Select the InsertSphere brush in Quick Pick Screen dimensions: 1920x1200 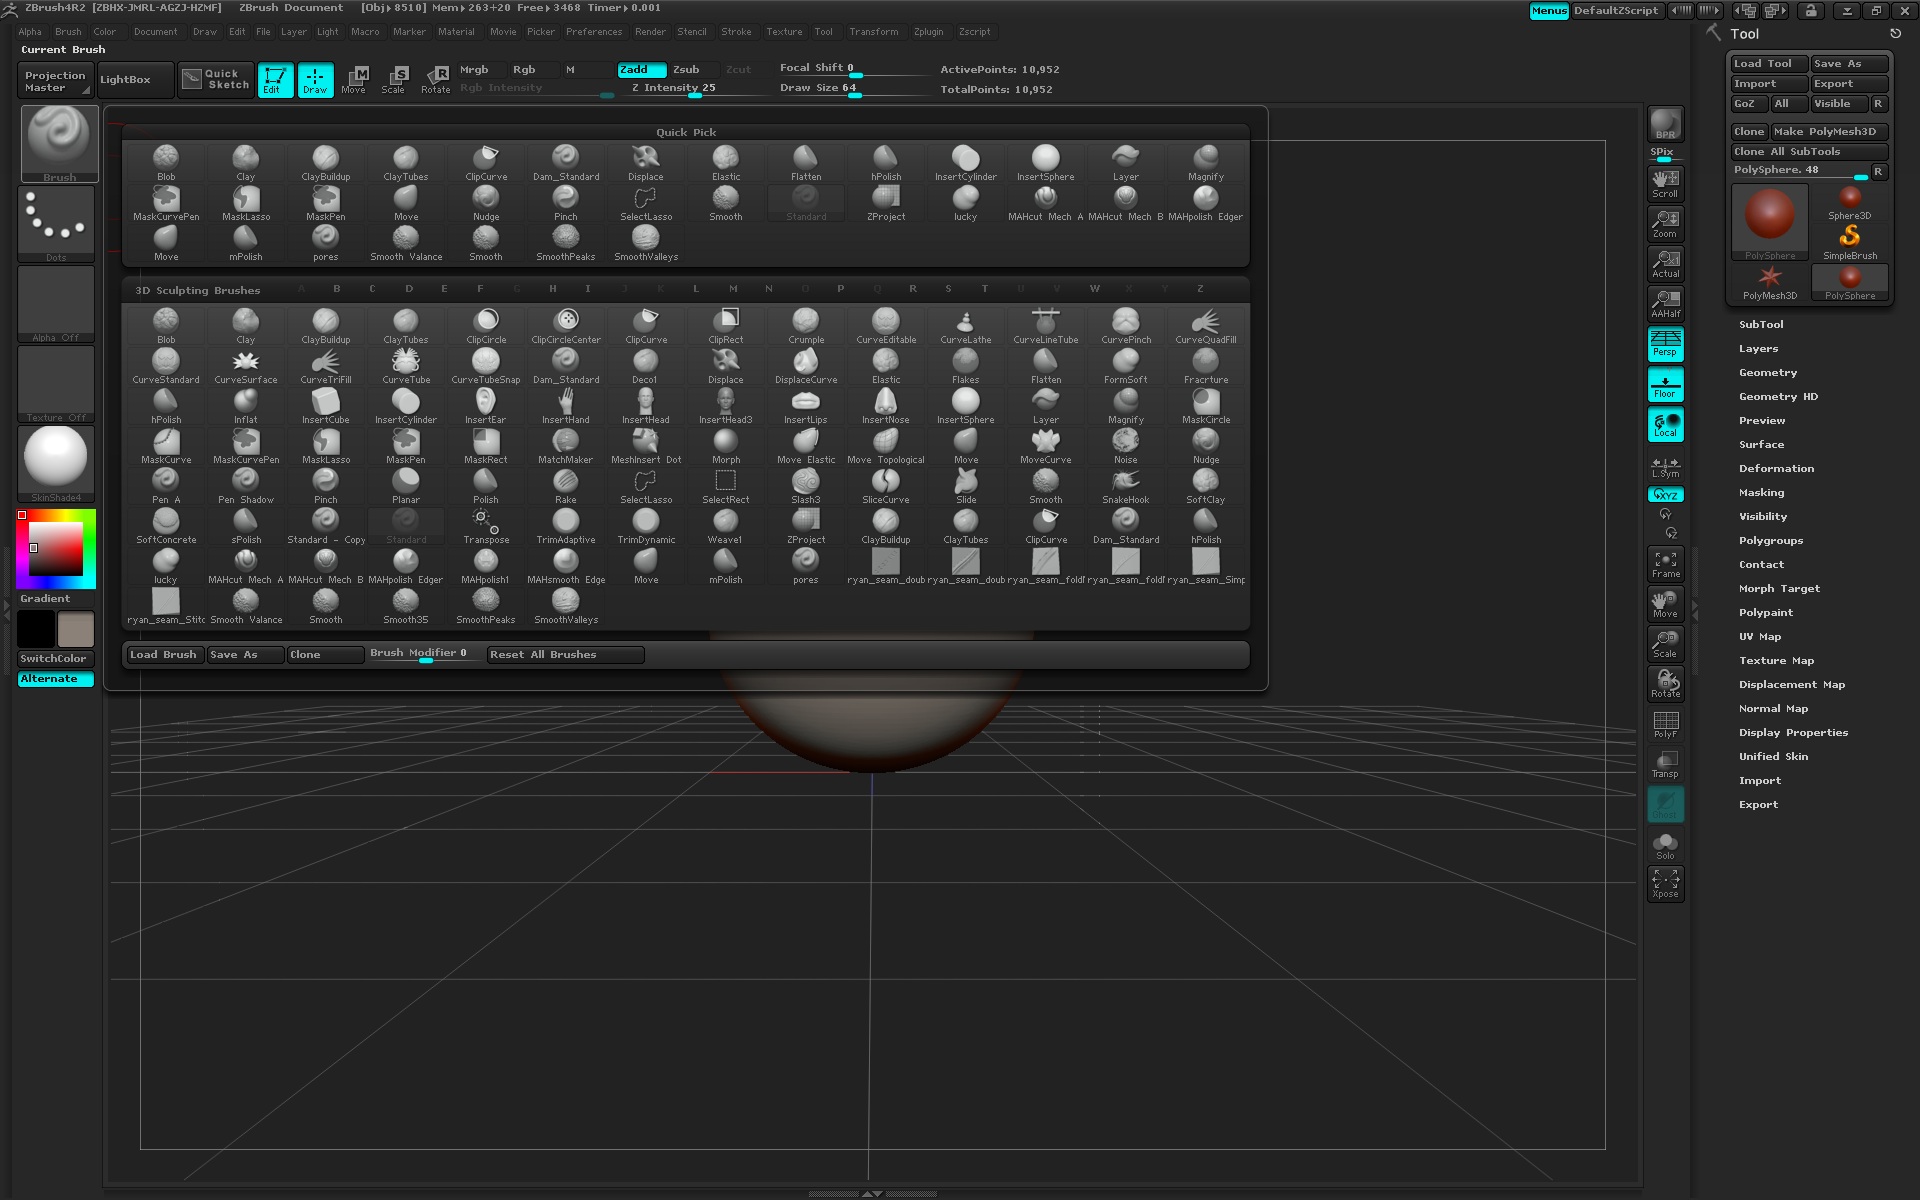point(1046,163)
